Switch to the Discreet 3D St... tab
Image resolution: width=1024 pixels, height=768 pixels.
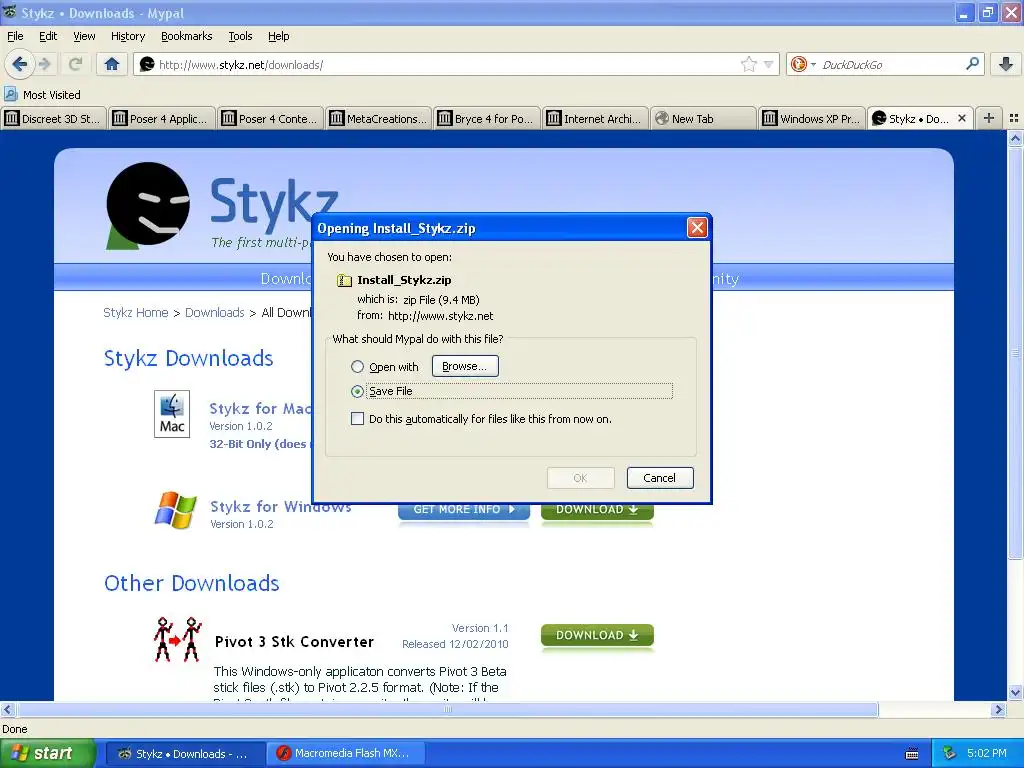[53, 119]
